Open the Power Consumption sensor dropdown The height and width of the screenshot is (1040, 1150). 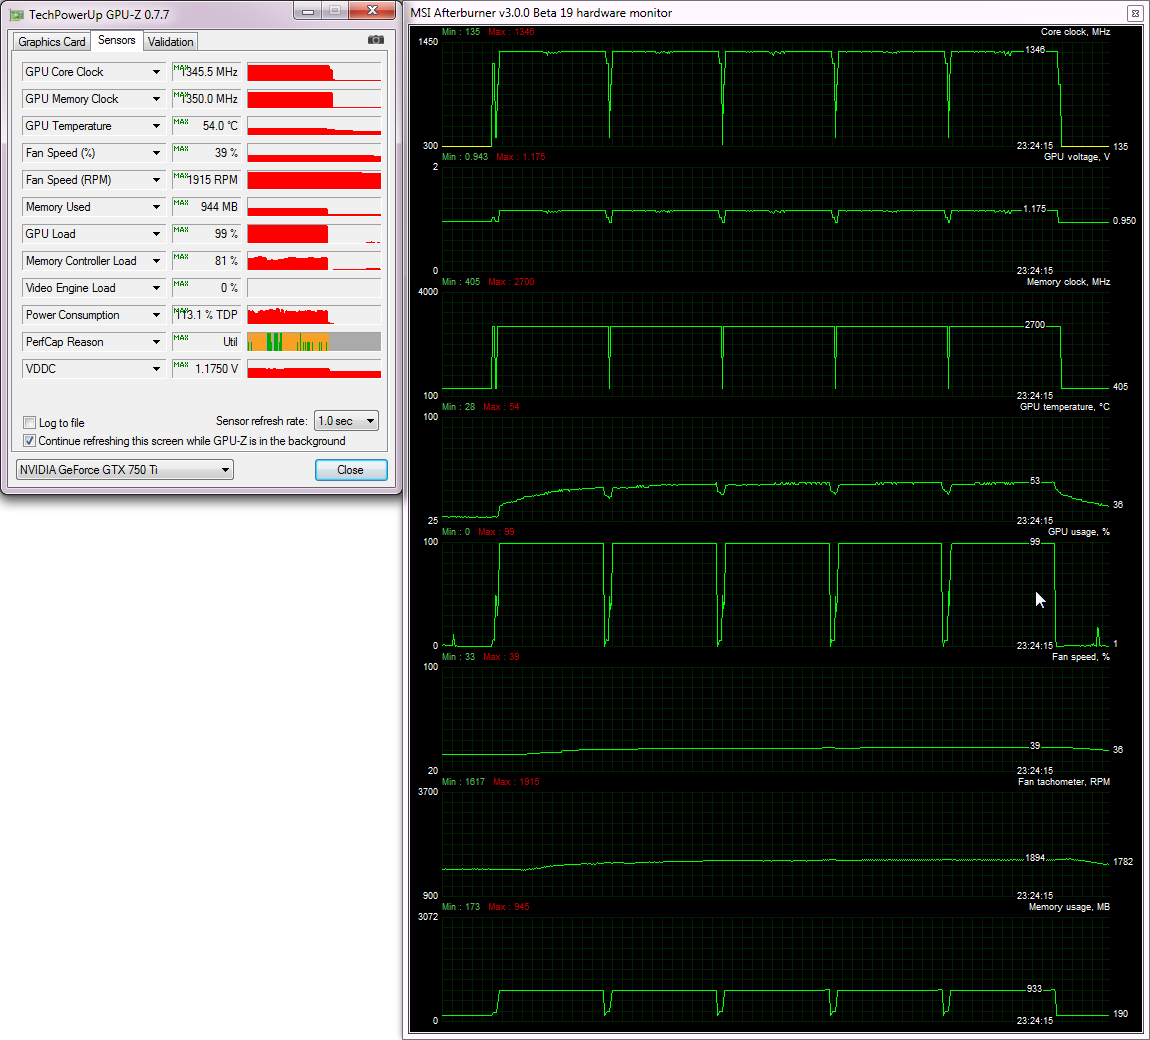click(x=156, y=315)
